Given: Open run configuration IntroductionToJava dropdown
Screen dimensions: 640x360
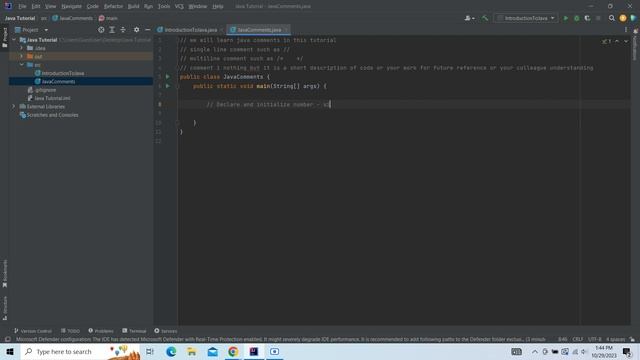Looking at the screenshot, I should [526, 18].
